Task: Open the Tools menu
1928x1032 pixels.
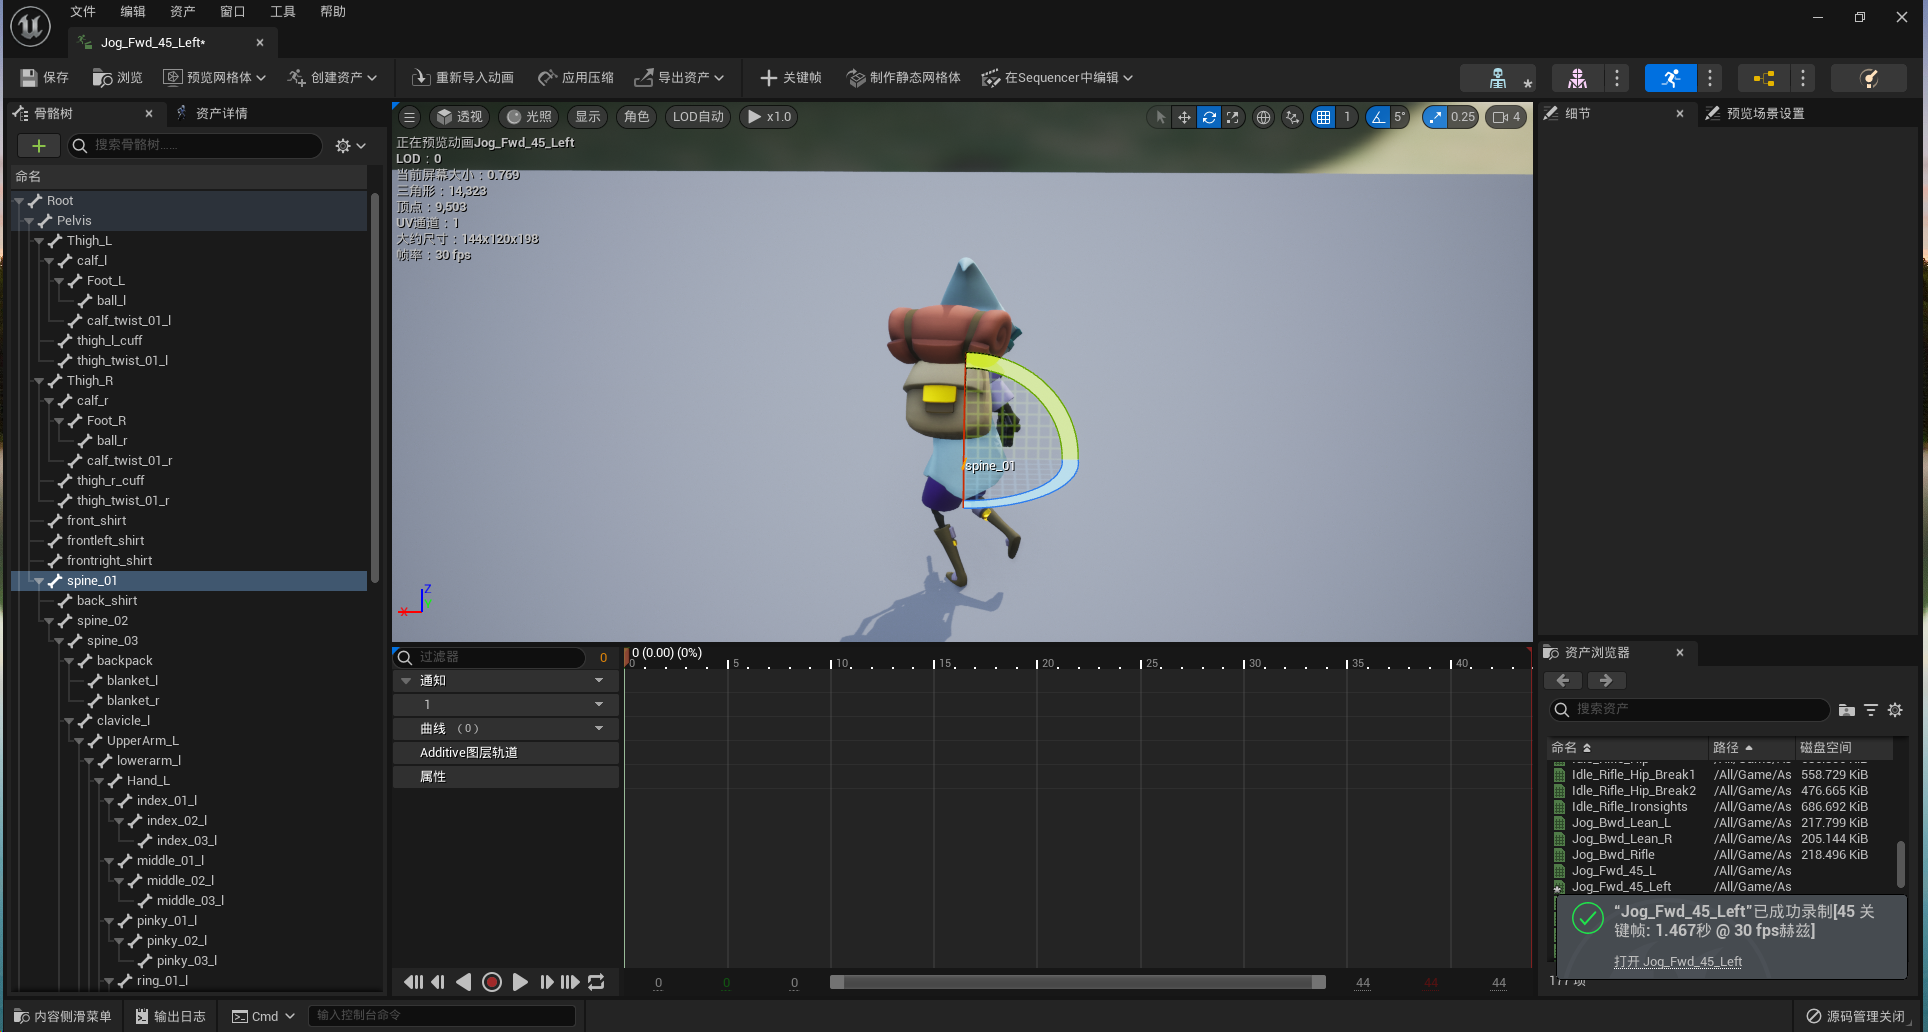Action: click(x=283, y=12)
